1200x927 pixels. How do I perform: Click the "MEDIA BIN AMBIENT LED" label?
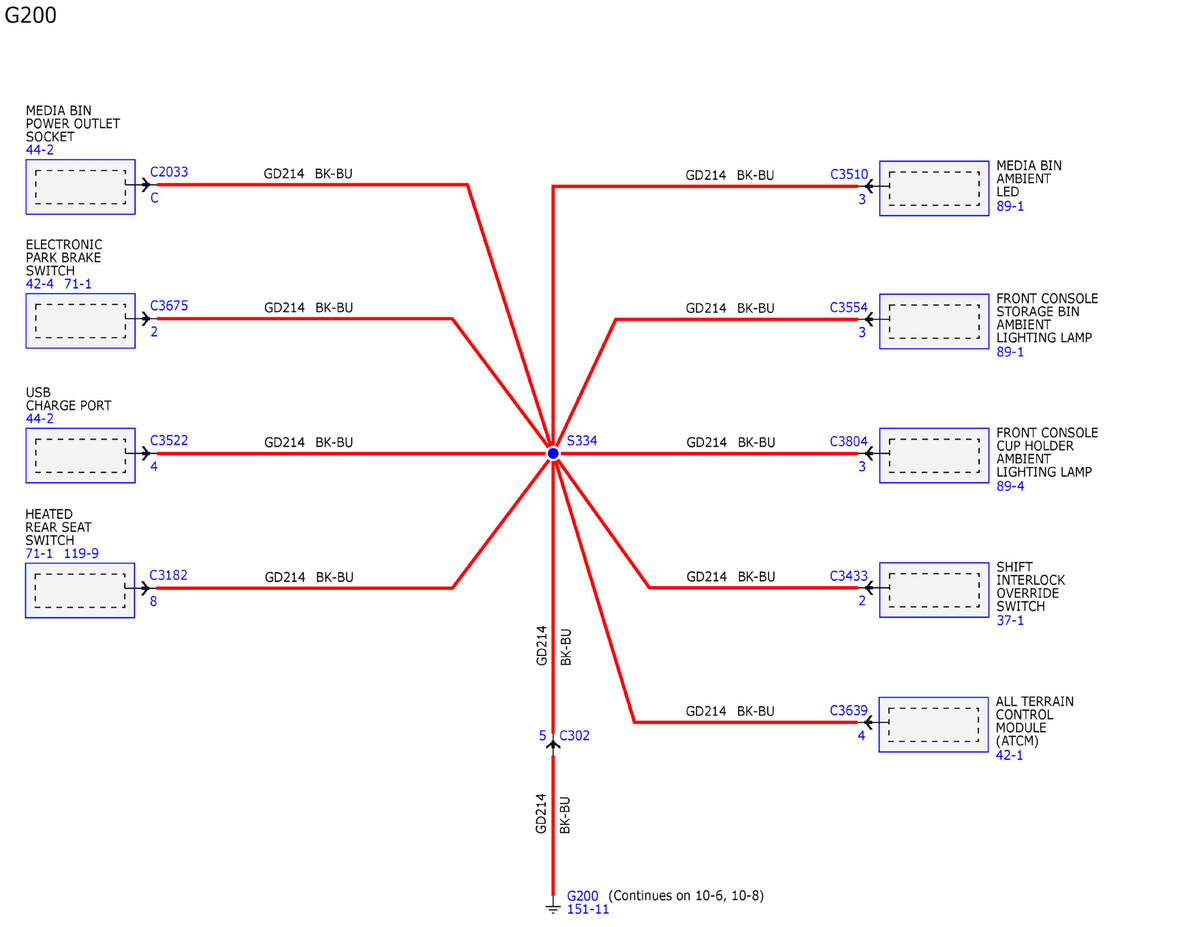pyautogui.click(x=1029, y=179)
